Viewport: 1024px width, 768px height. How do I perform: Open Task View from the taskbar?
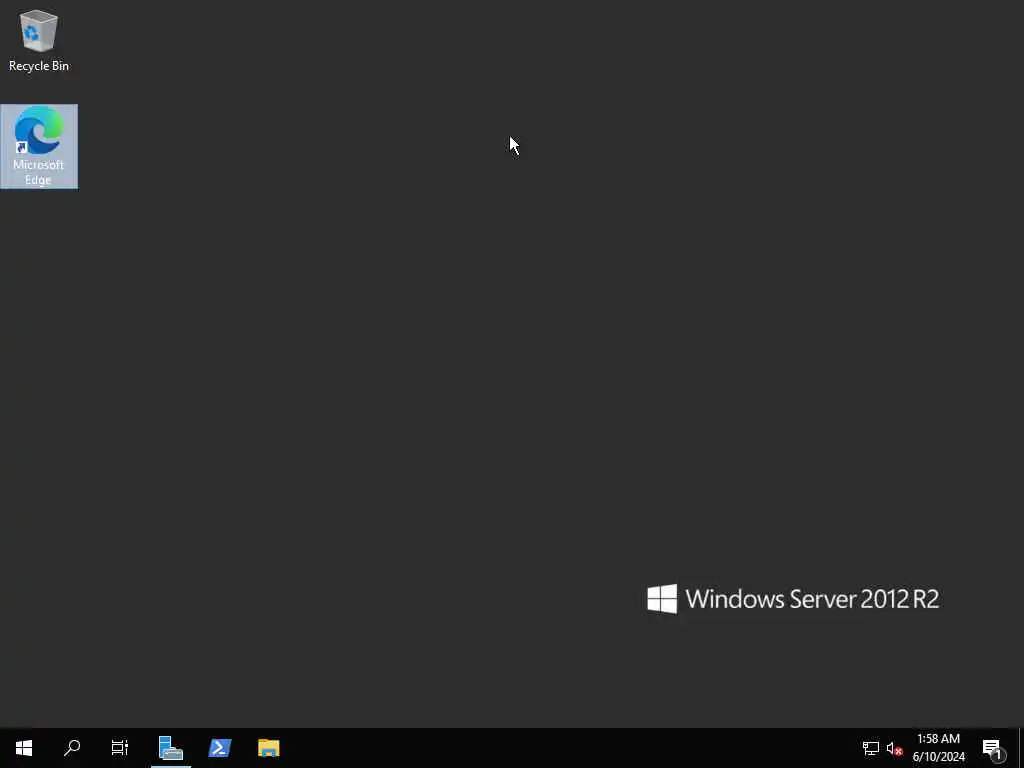coord(120,748)
